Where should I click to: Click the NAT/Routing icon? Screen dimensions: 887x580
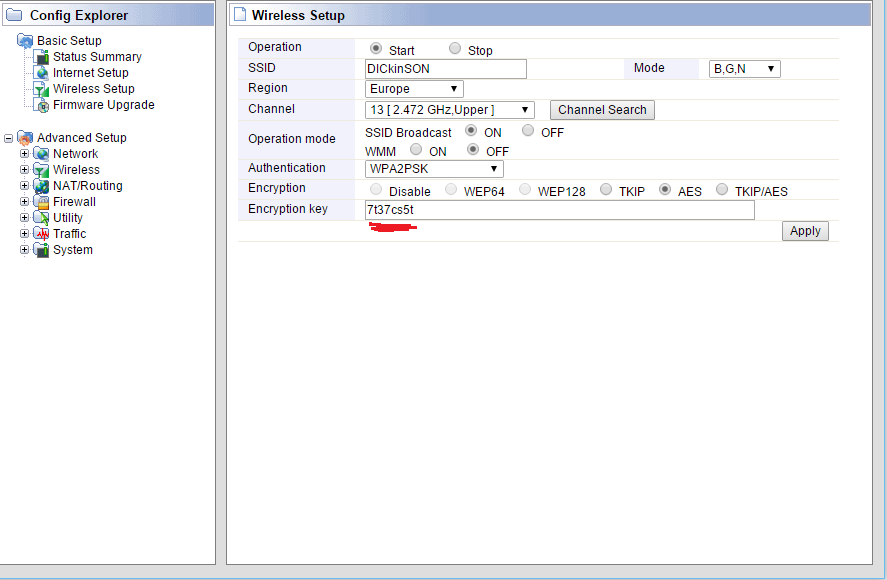pyautogui.click(x=41, y=186)
